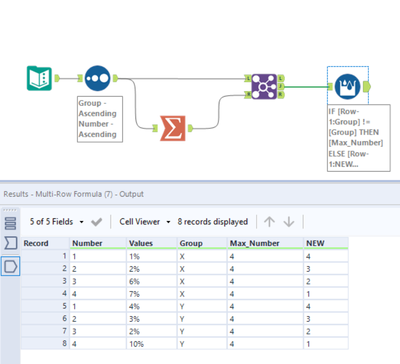Click the Multi-Row Formula annotation box
400x364 pixels.
[x=359, y=138]
